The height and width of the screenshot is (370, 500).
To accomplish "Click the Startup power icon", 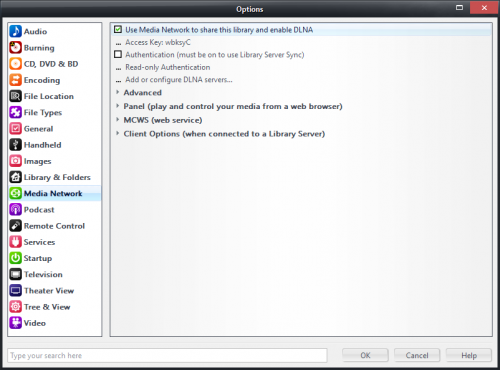I will coord(16,258).
